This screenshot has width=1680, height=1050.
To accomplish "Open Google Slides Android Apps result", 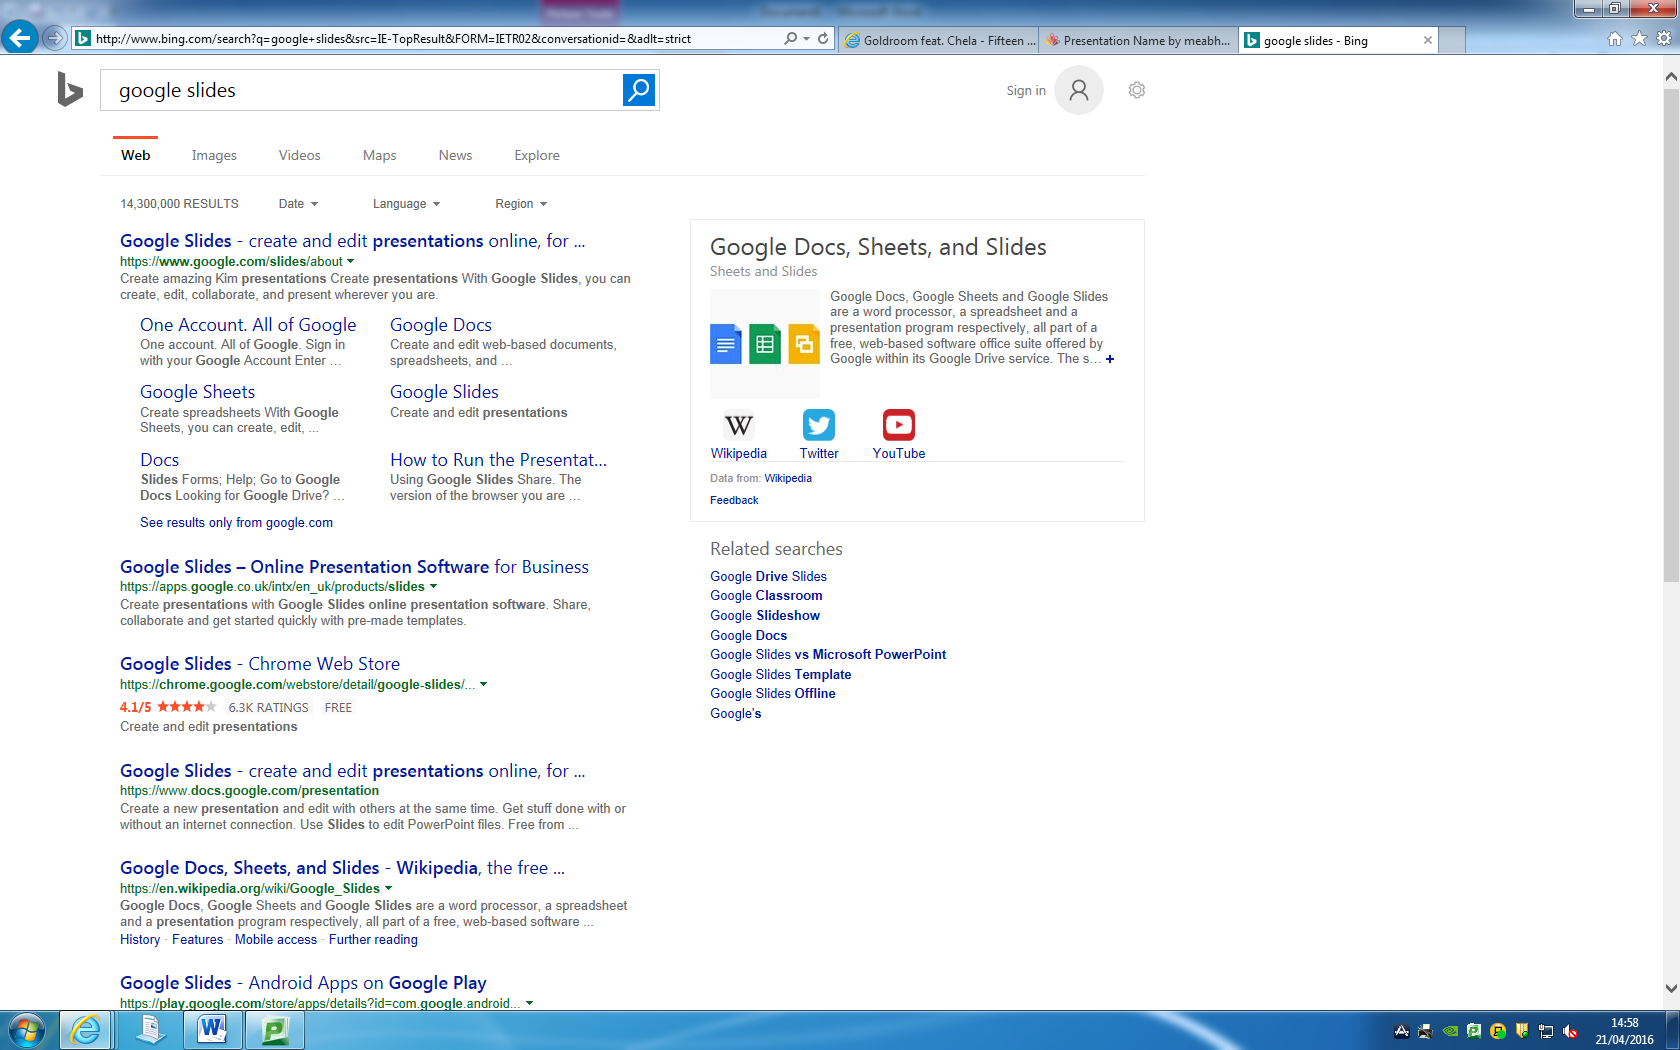I will (x=303, y=983).
